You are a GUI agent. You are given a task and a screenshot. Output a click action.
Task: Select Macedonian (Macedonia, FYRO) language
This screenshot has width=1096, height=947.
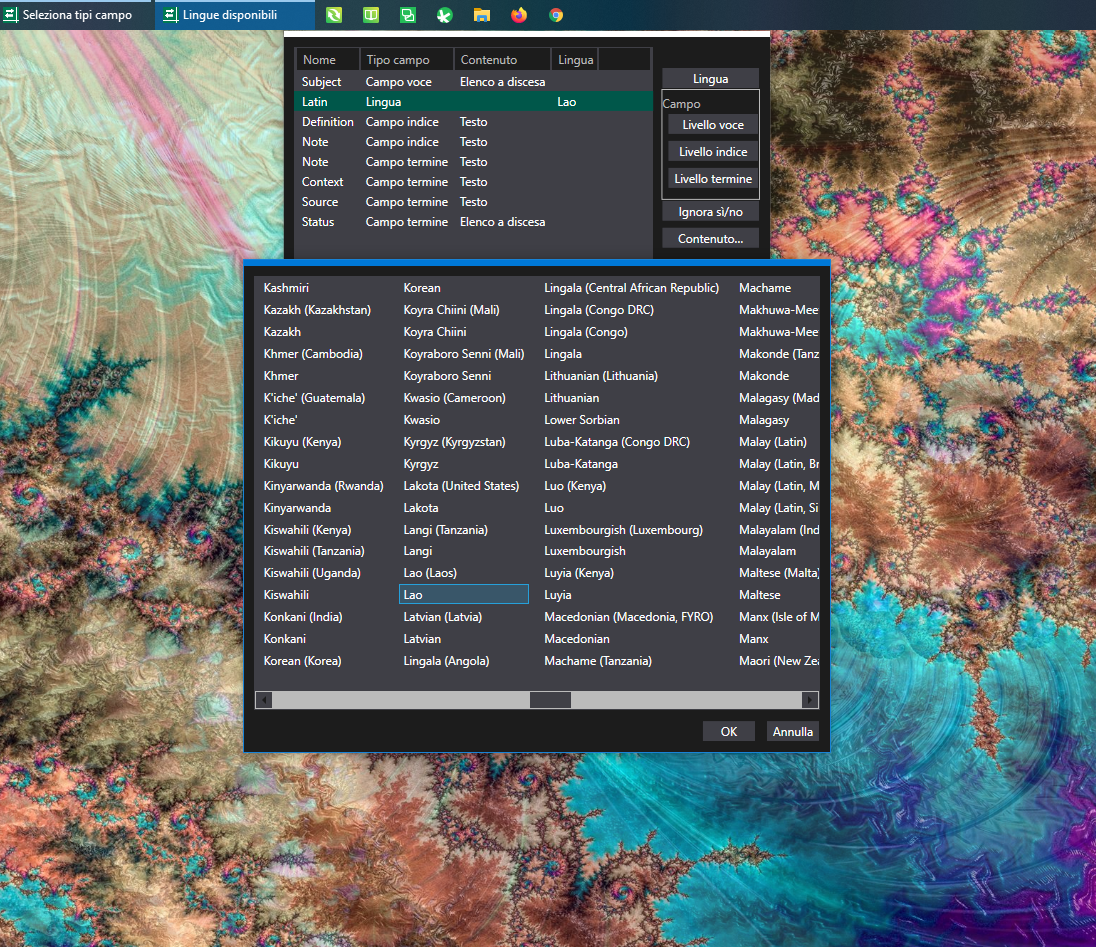628,616
